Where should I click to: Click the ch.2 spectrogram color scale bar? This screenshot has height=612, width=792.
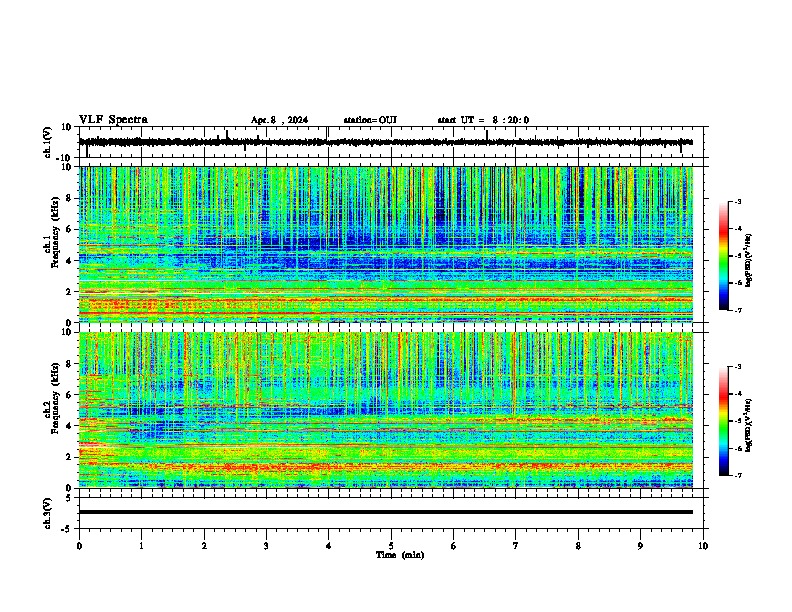[723, 421]
